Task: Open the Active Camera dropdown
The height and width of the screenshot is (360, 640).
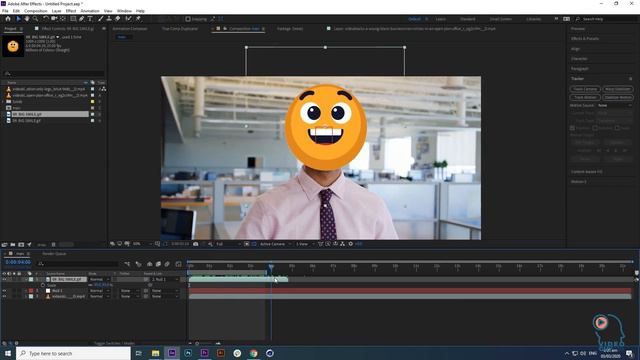Action: pos(276,244)
